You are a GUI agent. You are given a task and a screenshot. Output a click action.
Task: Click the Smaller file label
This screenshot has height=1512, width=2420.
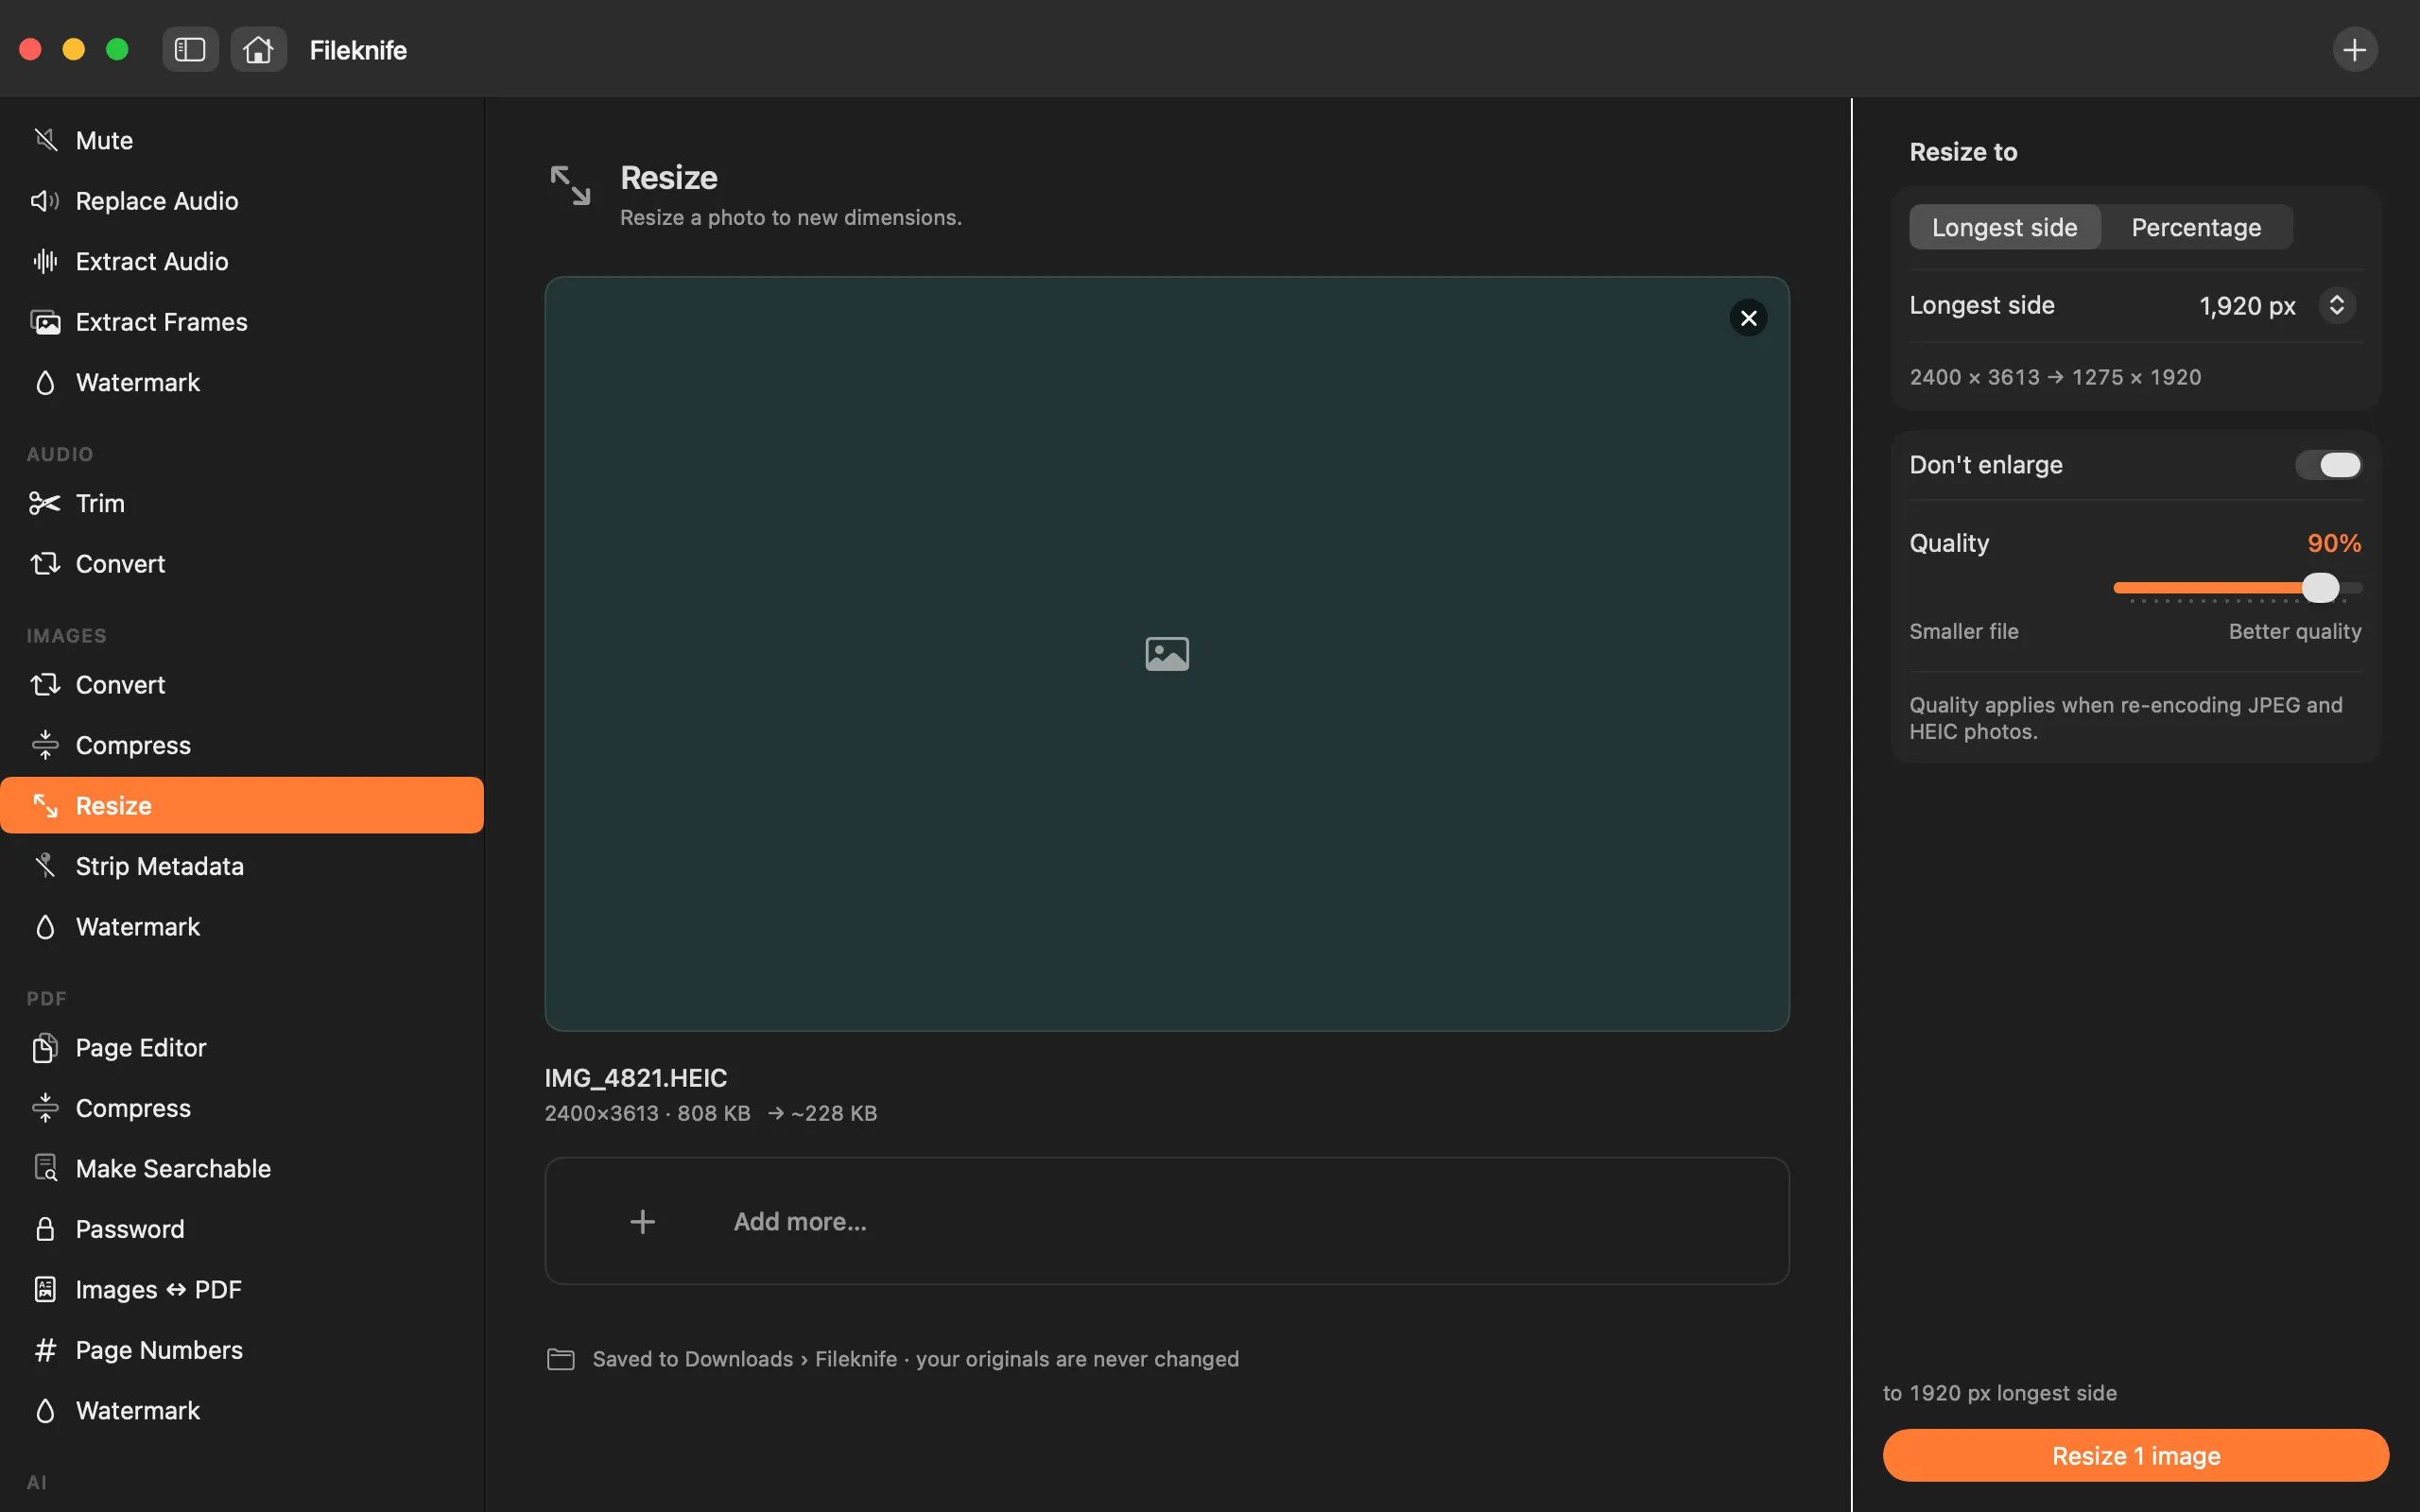click(1964, 631)
